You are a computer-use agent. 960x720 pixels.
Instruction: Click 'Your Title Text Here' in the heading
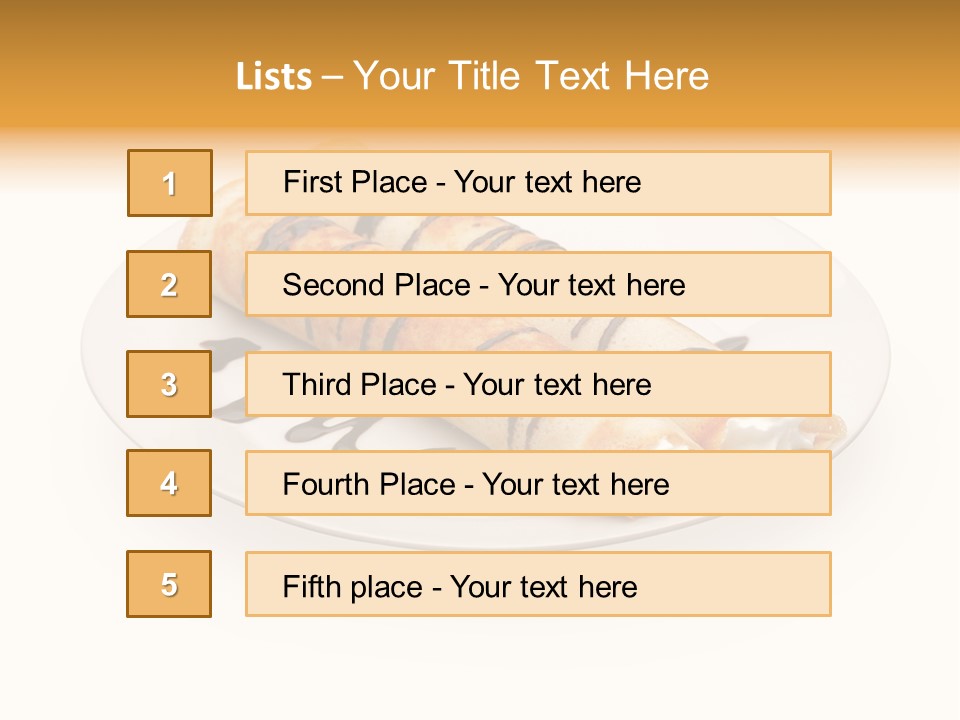531,76
